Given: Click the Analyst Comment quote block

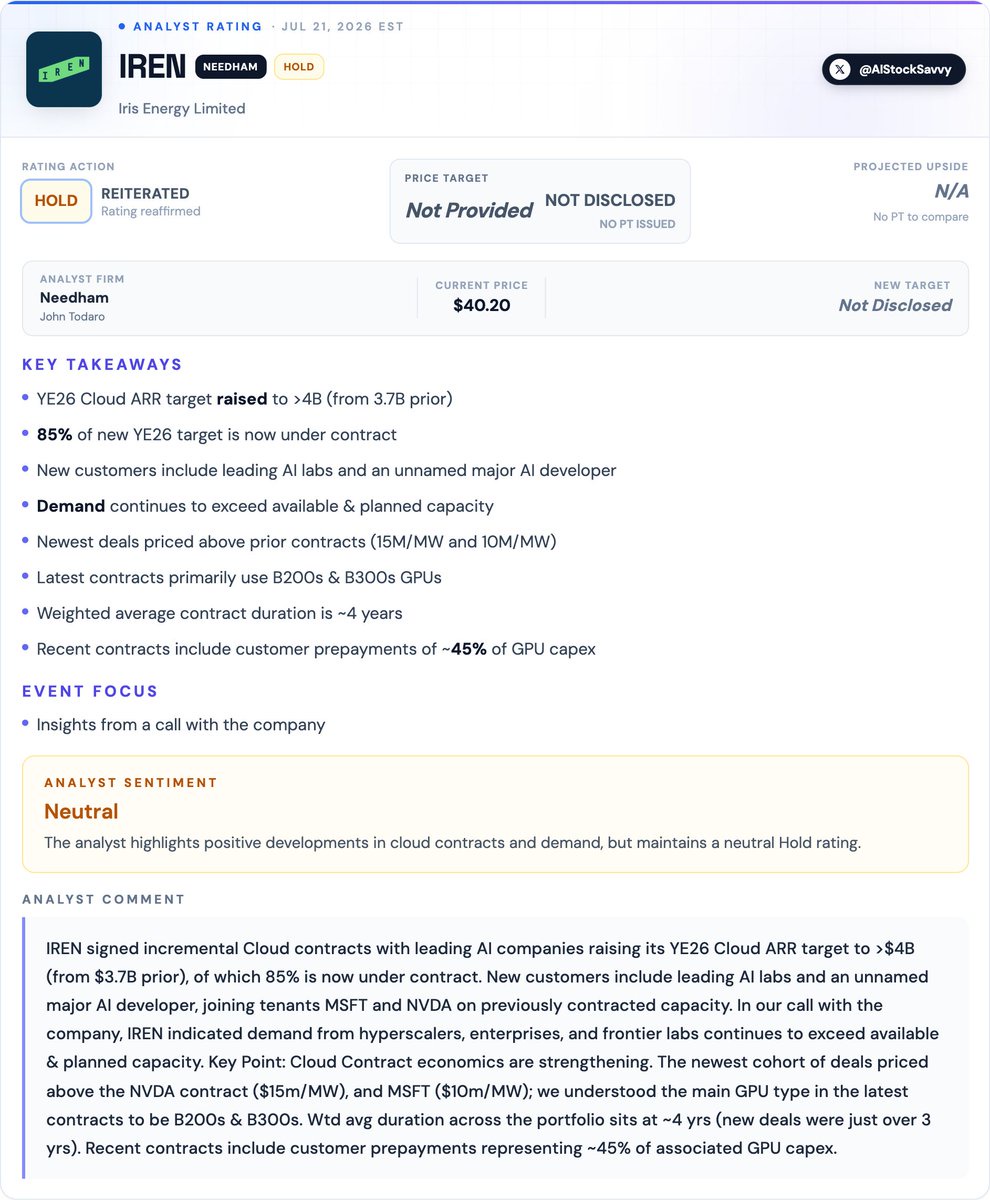Looking at the screenshot, I should 495,1047.
